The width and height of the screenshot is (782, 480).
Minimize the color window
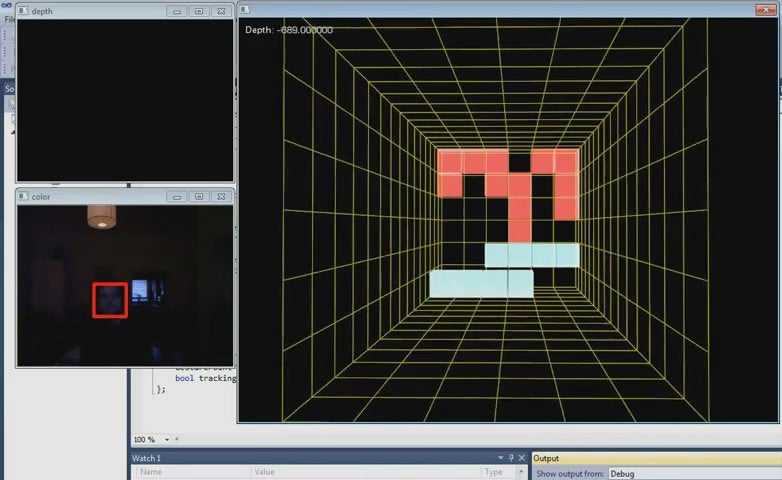177,197
